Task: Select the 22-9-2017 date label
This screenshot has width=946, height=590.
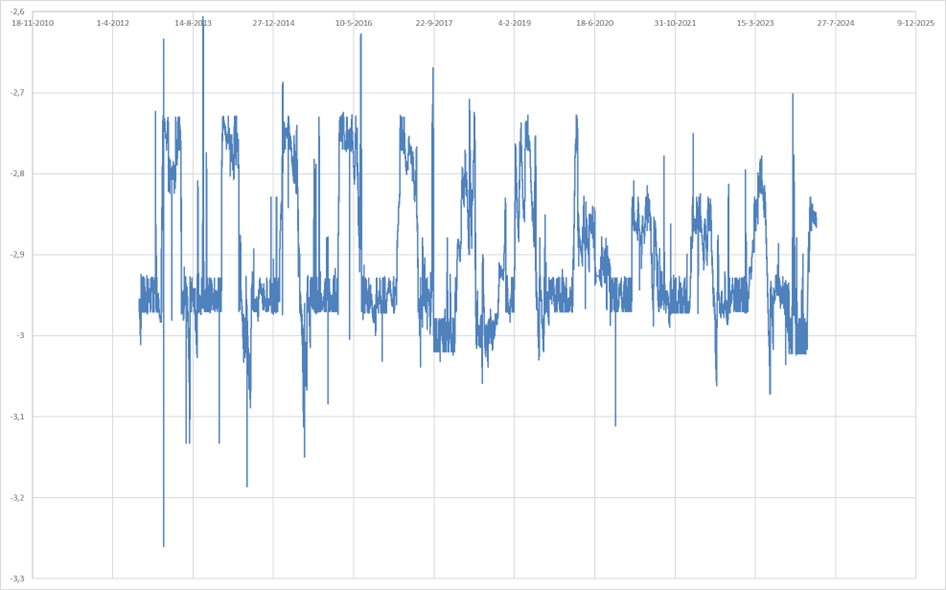Action: [434, 22]
